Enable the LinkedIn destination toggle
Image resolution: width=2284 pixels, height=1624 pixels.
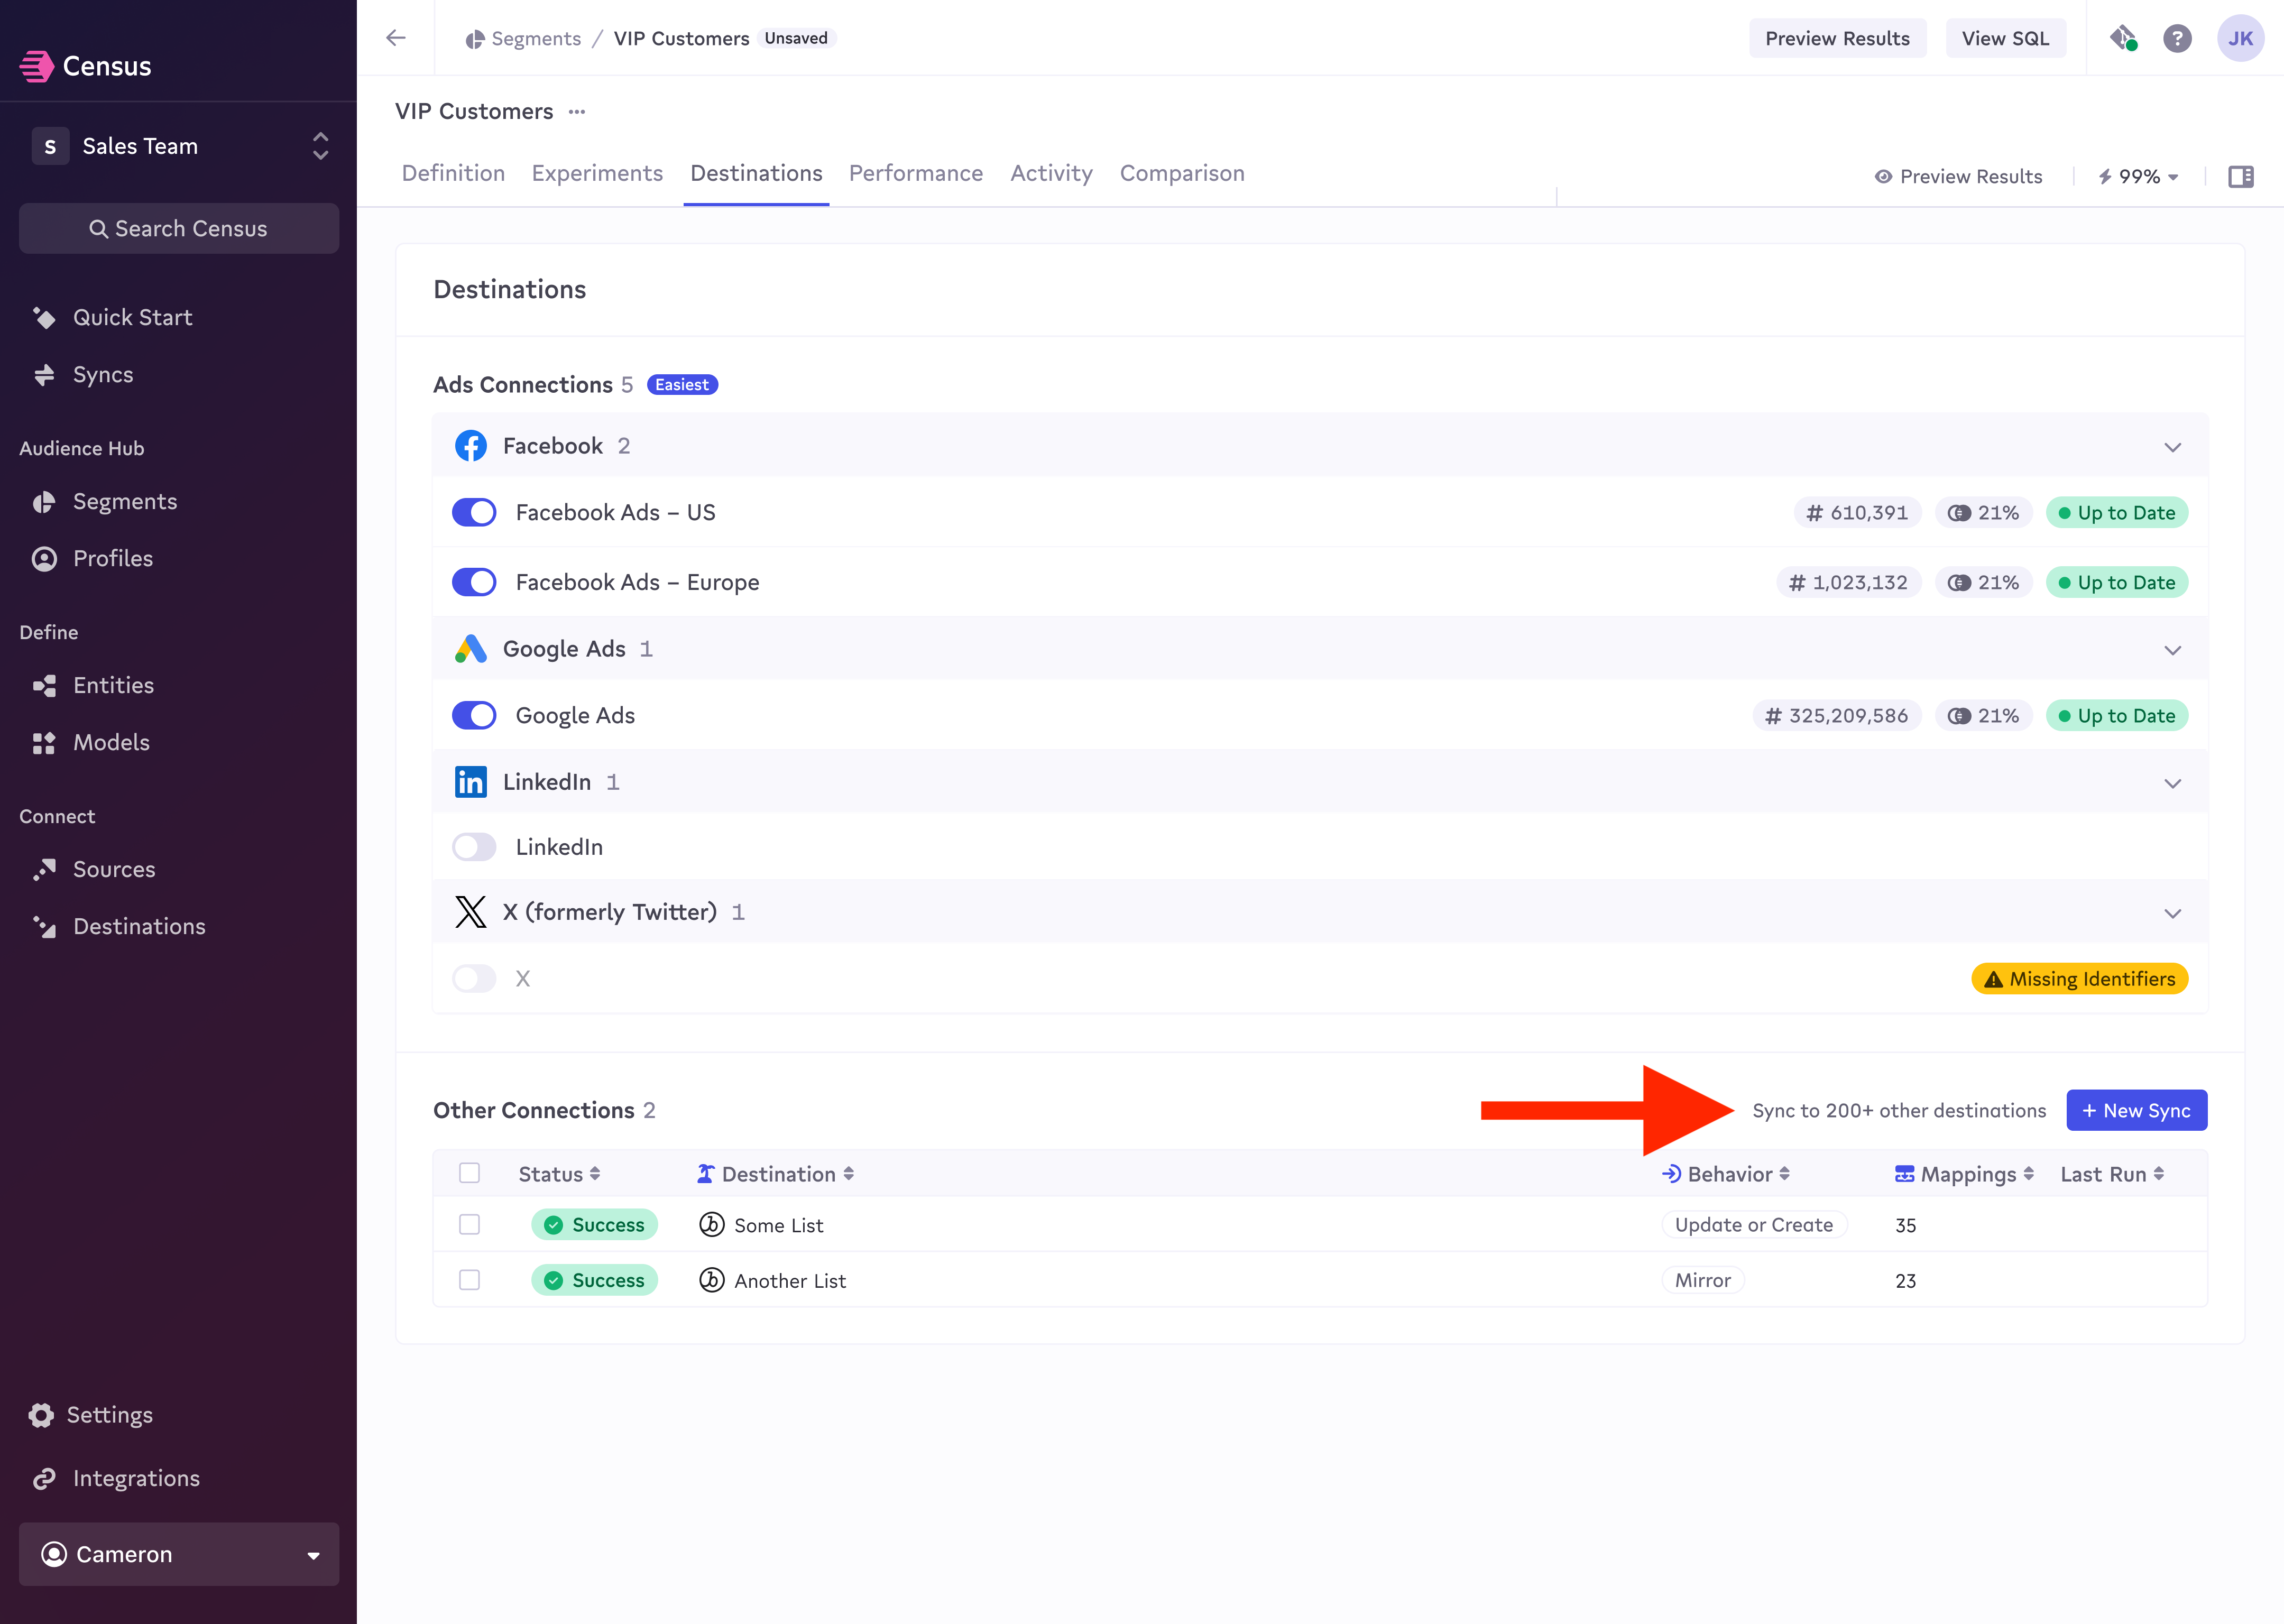474,847
